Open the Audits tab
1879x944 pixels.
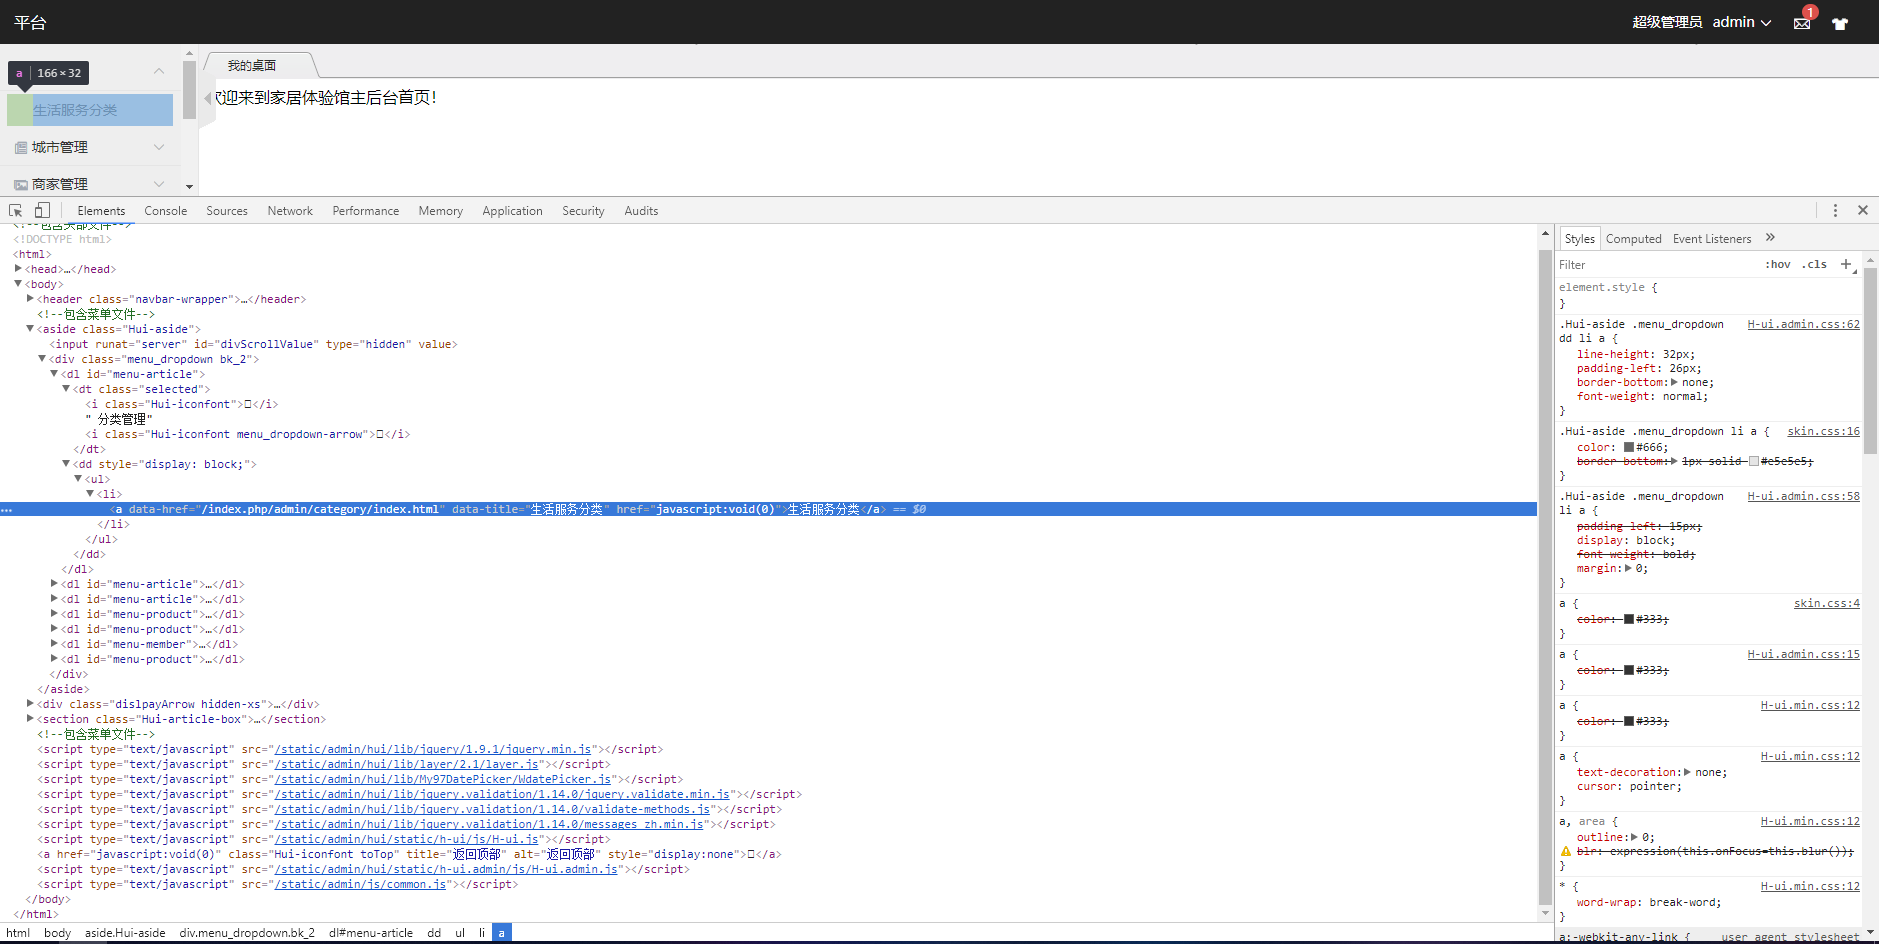click(641, 211)
